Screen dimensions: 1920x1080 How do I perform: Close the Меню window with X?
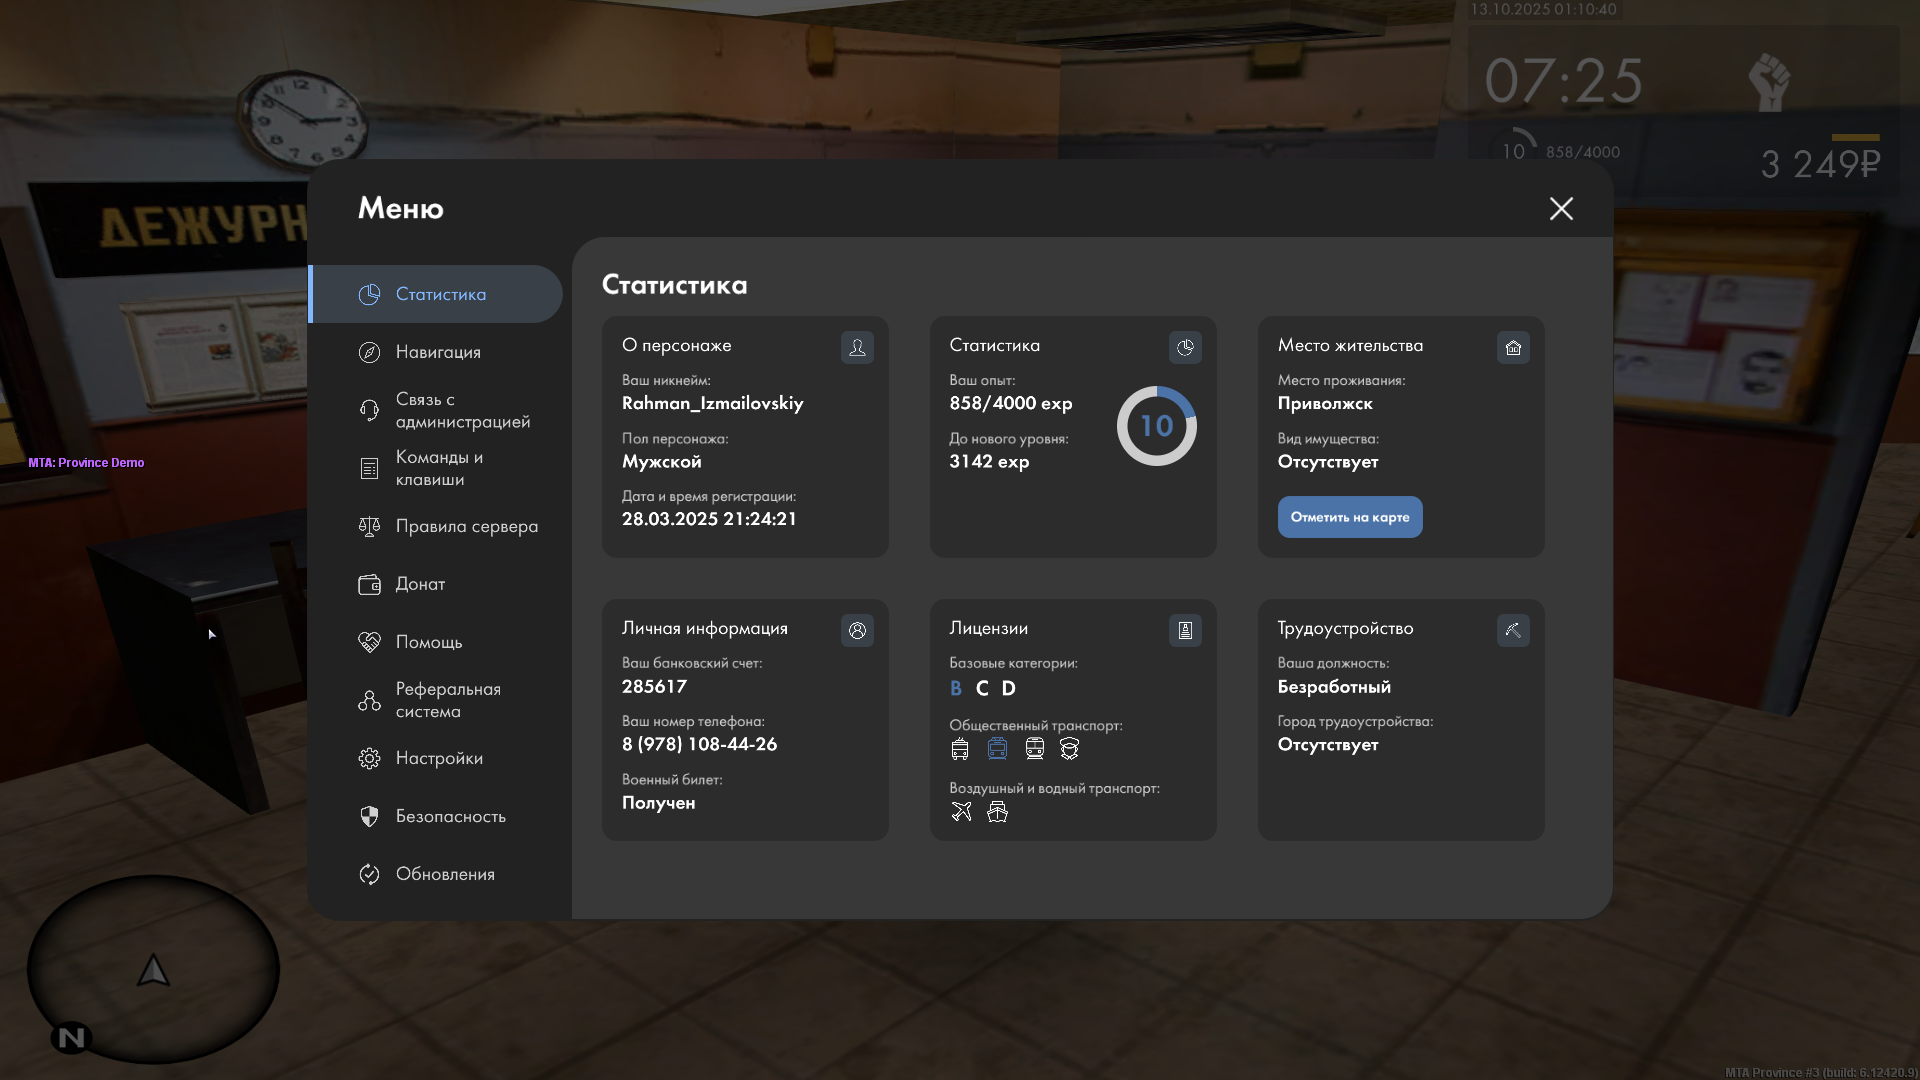click(x=1561, y=208)
